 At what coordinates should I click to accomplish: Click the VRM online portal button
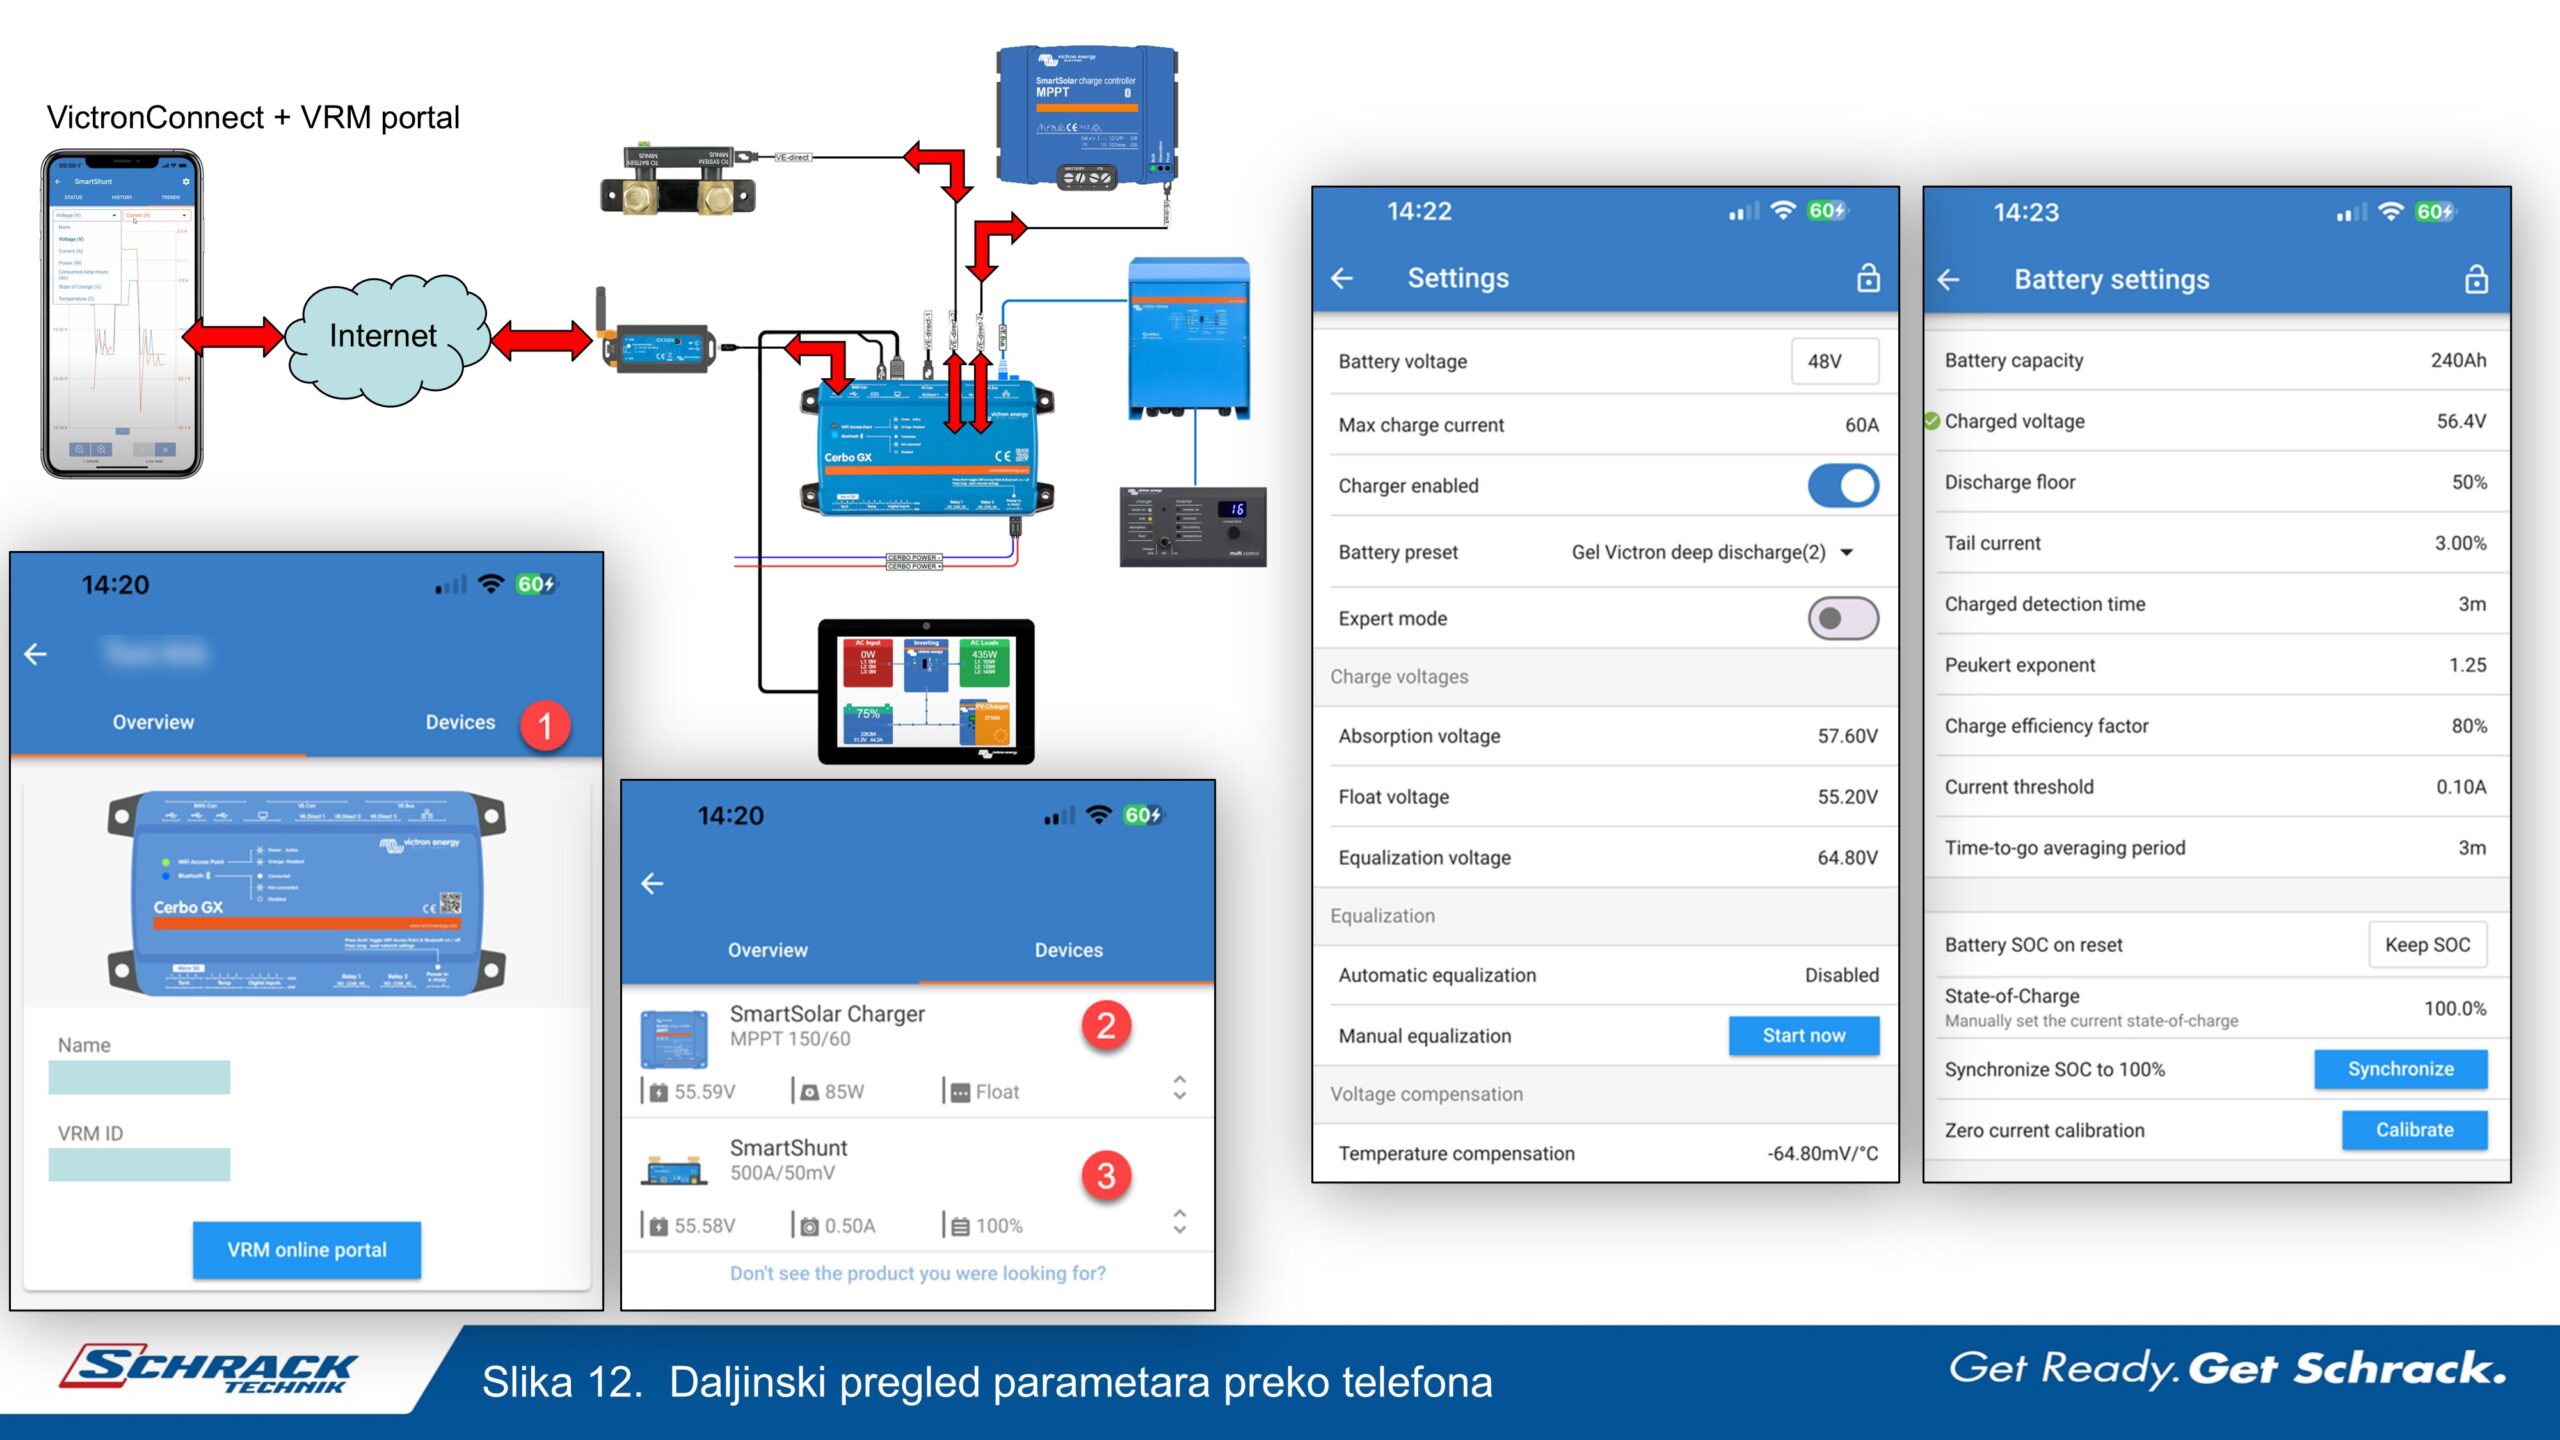(x=306, y=1249)
